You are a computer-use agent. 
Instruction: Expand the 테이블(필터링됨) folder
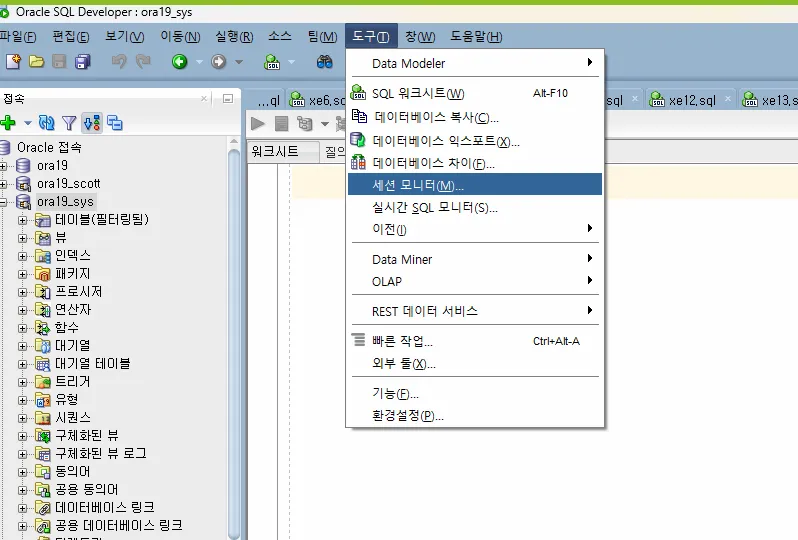[22, 220]
